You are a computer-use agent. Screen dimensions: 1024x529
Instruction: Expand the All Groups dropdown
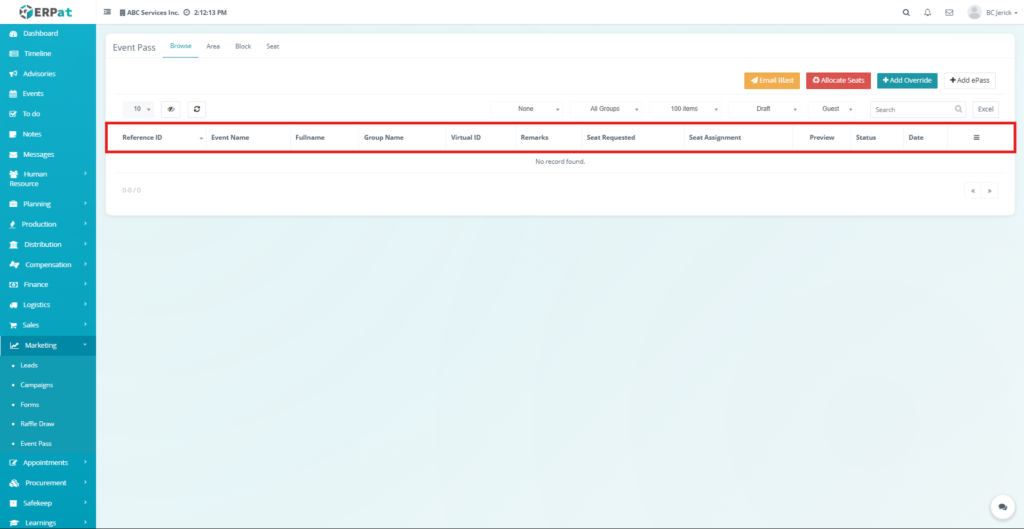pos(605,109)
